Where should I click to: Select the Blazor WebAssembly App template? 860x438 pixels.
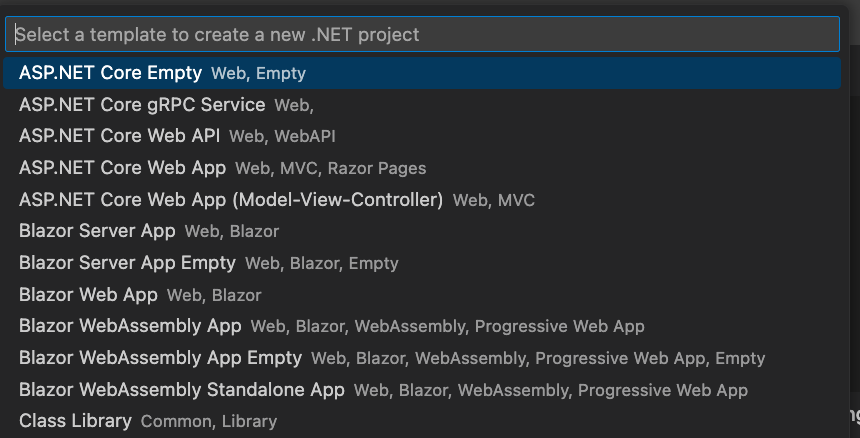130,326
